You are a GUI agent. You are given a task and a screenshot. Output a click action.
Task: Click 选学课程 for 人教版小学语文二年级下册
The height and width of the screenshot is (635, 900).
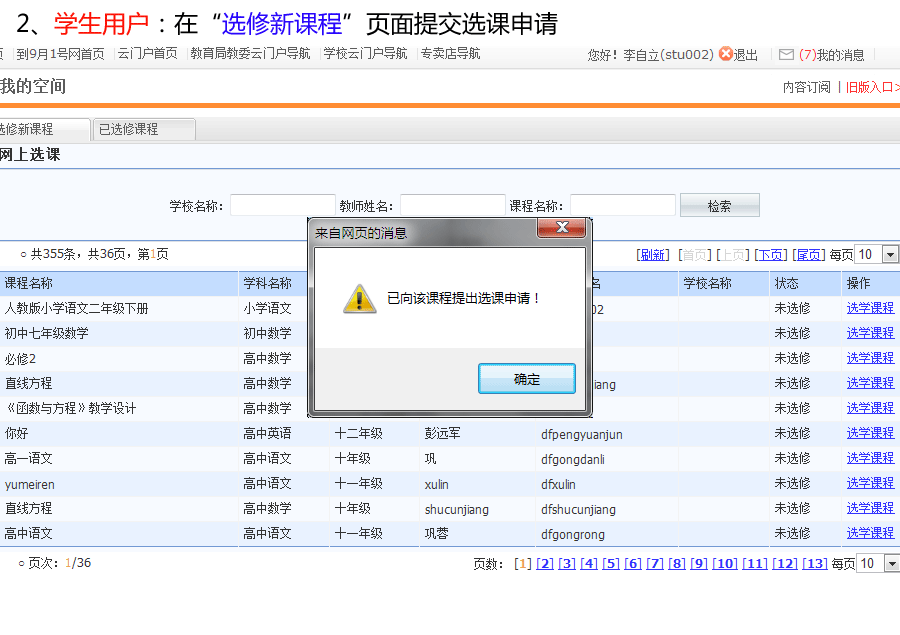click(870, 308)
